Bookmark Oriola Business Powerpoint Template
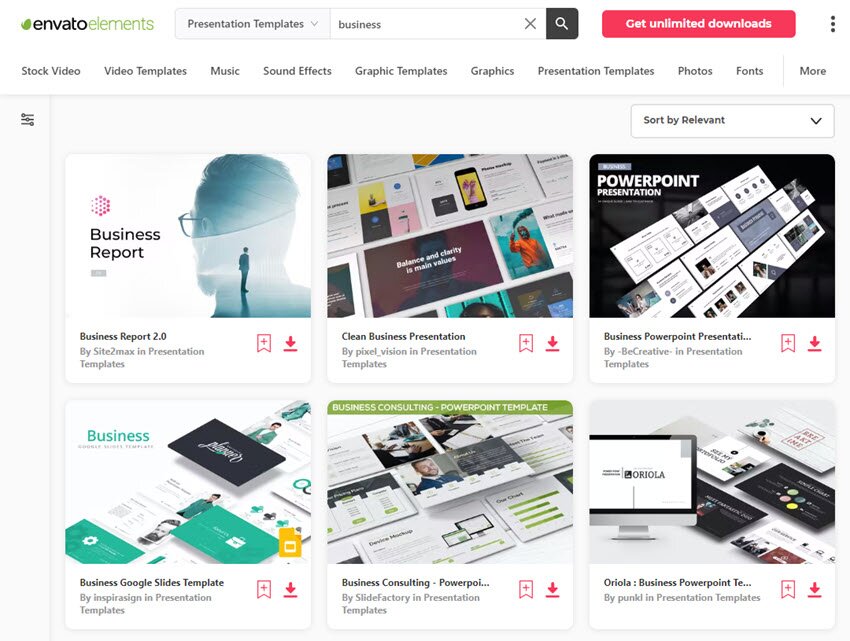The image size is (850, 641). click(788, 590)
